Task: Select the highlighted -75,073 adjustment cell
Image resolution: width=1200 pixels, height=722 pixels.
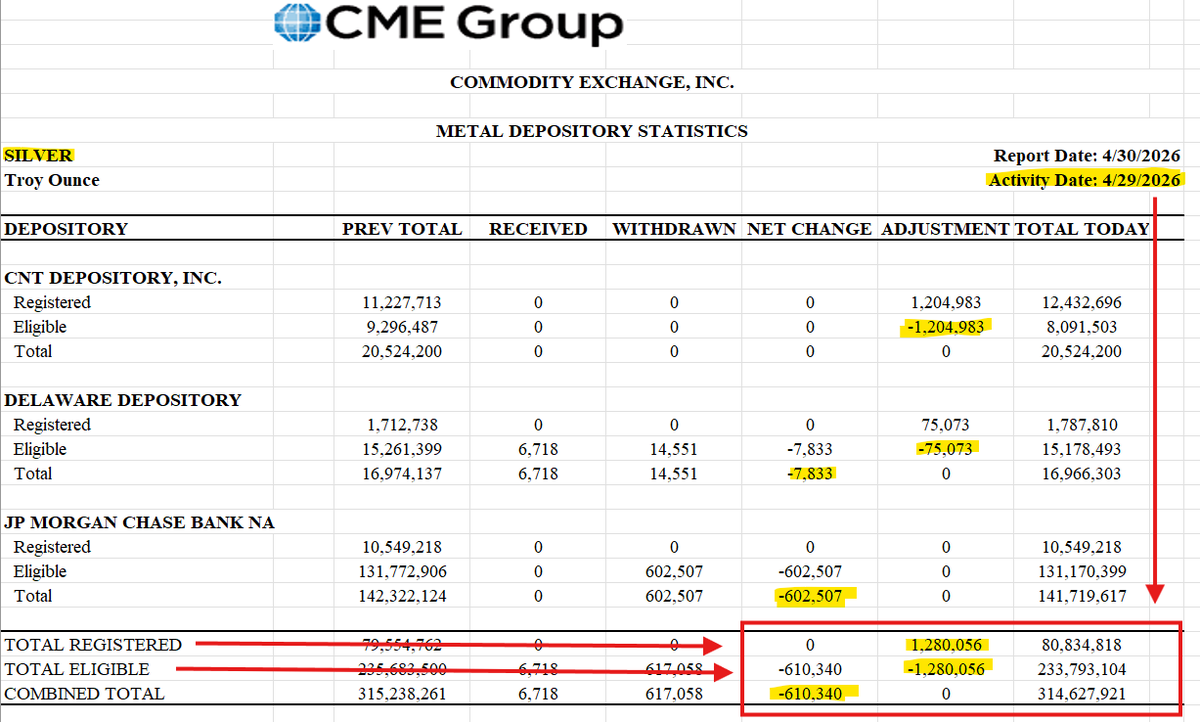Action: tap(945, 449)
